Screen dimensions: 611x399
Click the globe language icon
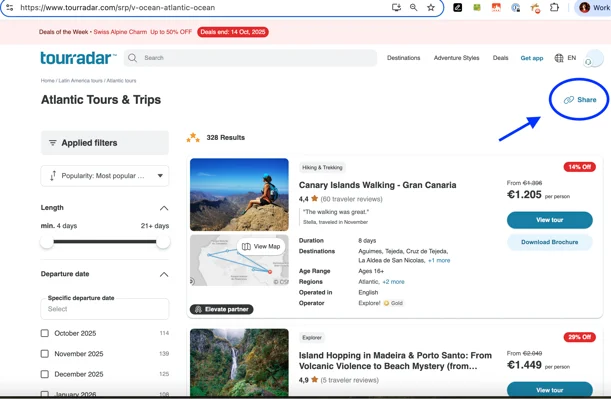[x=559, y=58]
